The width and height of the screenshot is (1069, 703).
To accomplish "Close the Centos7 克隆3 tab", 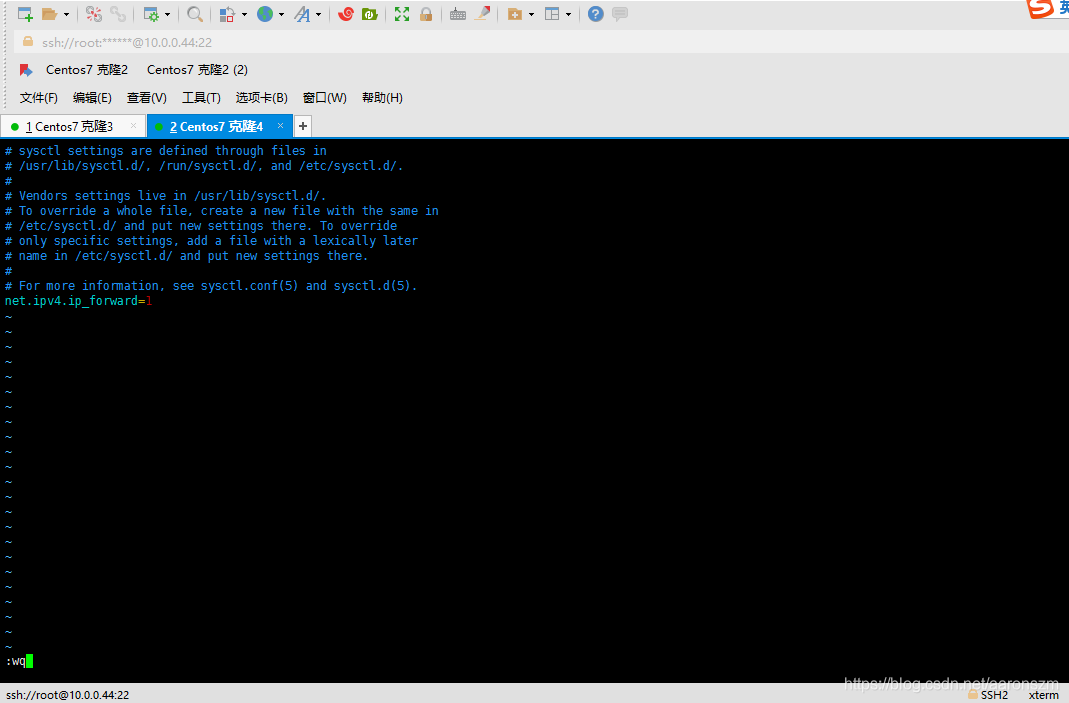I will [x=133, y=125].
